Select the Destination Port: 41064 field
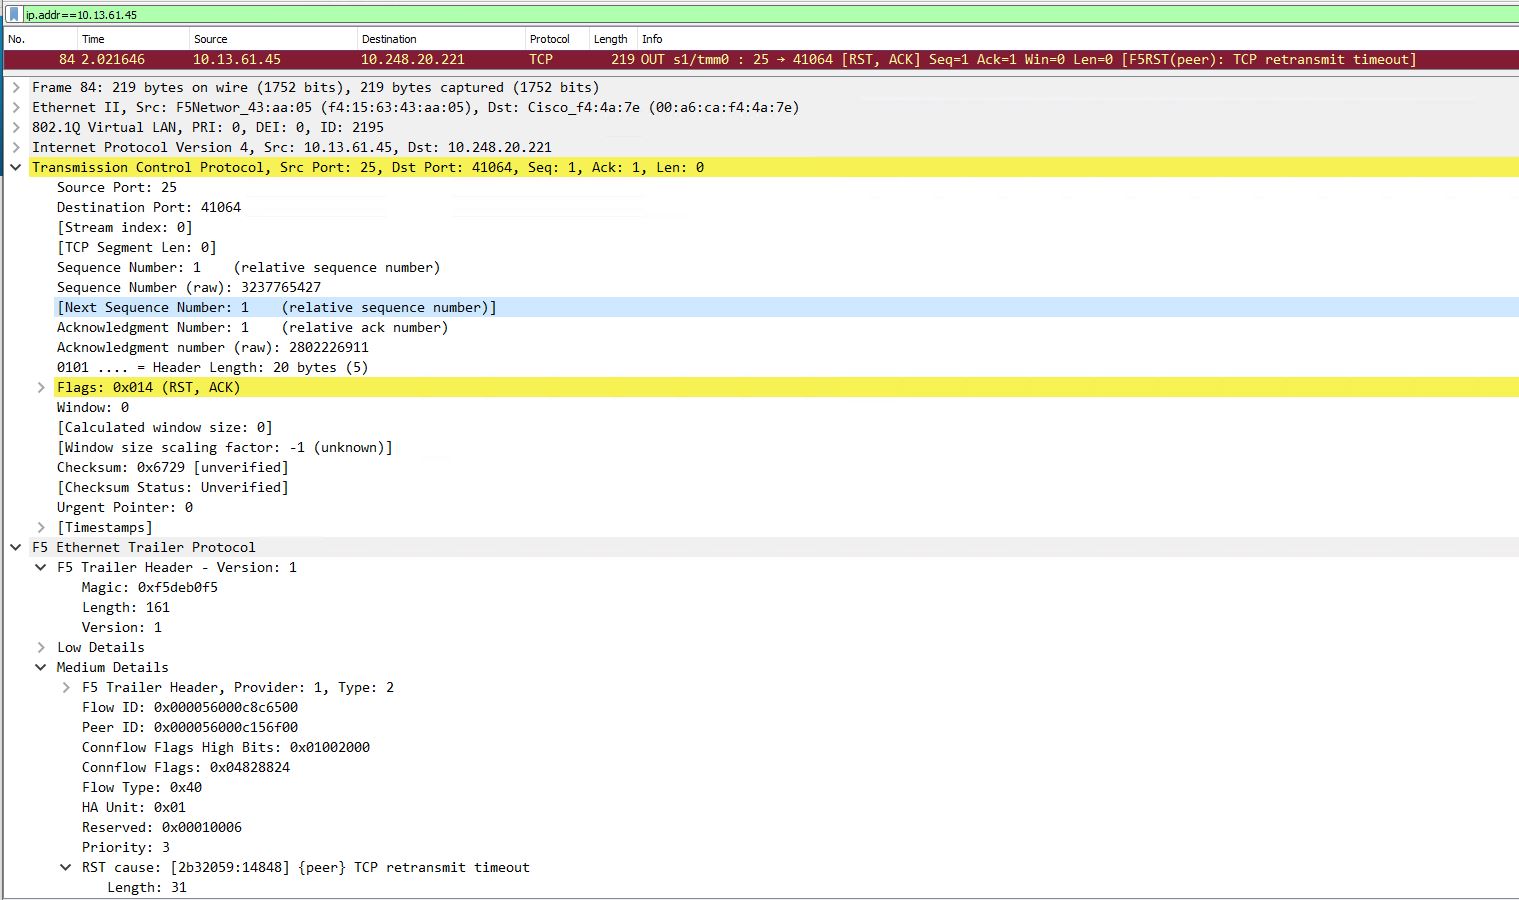 coord(148,208)
